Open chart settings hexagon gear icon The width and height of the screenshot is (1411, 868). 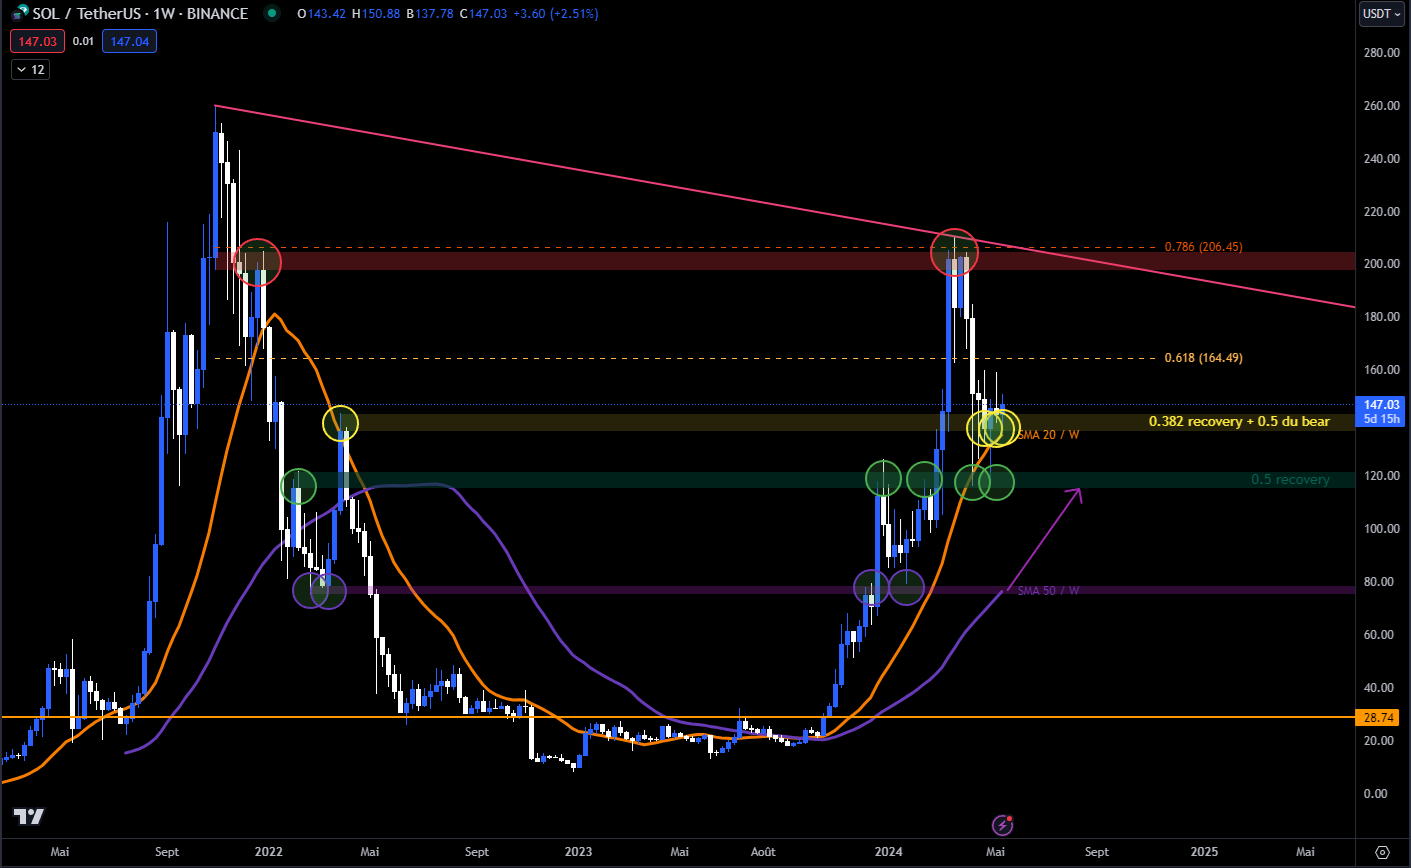(x=1383, y=852)
